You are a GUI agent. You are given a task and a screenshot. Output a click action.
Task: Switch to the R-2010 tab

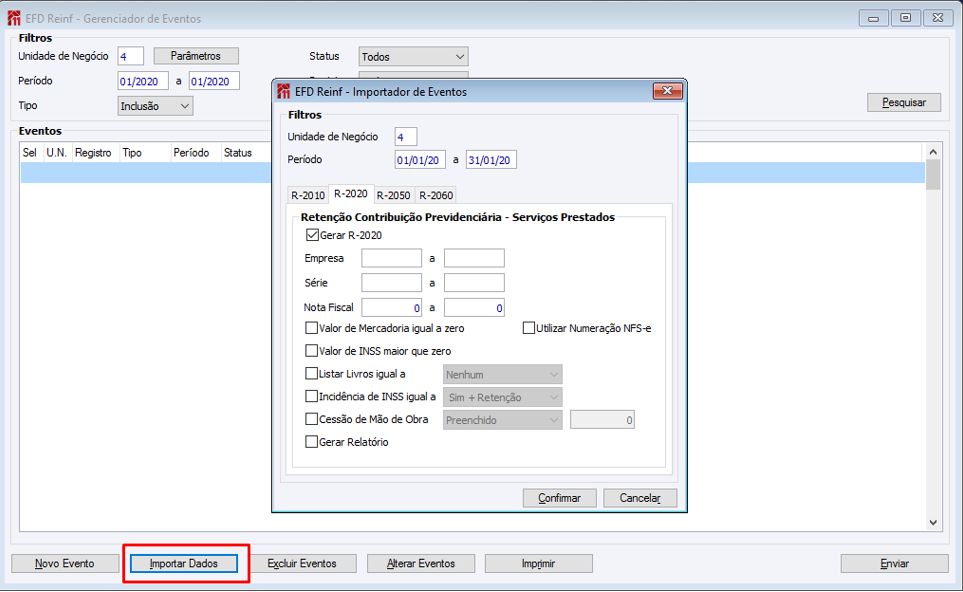308,195
